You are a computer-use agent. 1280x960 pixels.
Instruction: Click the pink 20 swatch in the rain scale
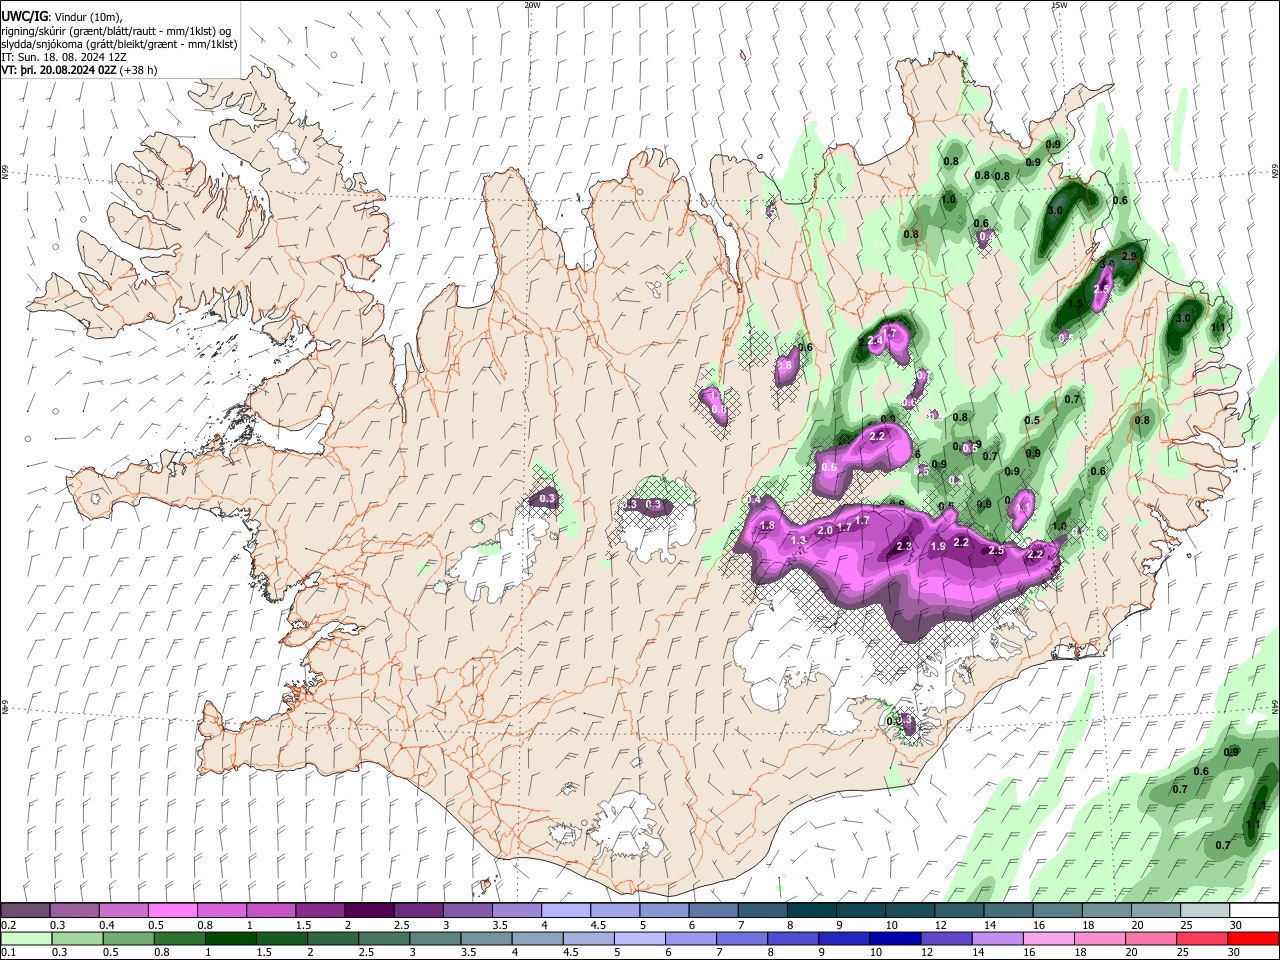tap(1151, 939)
